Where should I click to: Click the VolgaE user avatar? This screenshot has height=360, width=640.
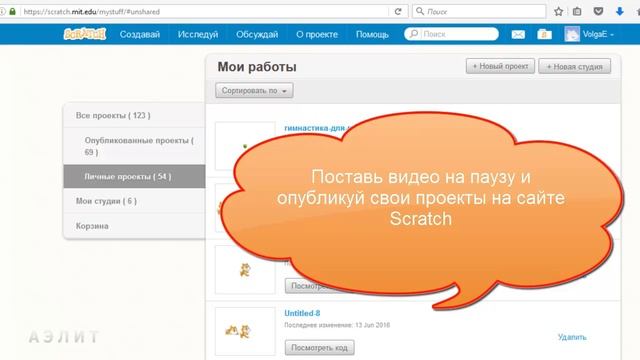pos(572,34)
